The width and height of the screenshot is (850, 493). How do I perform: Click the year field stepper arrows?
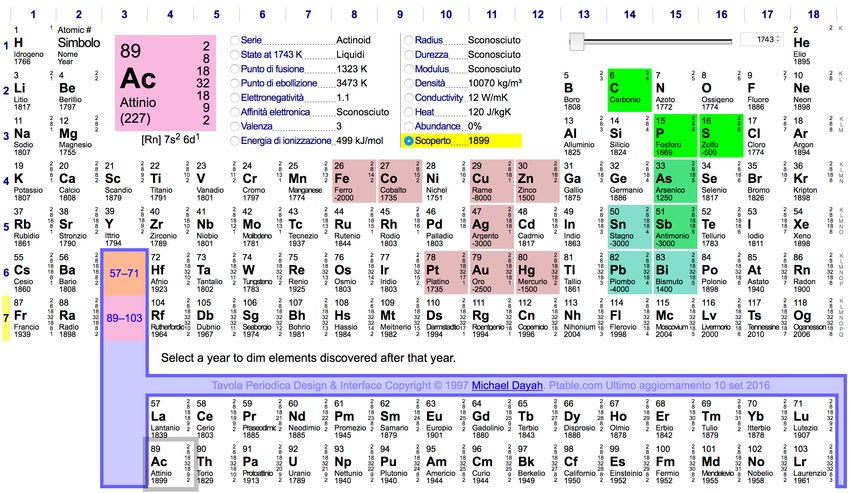[x=779, y=40]
